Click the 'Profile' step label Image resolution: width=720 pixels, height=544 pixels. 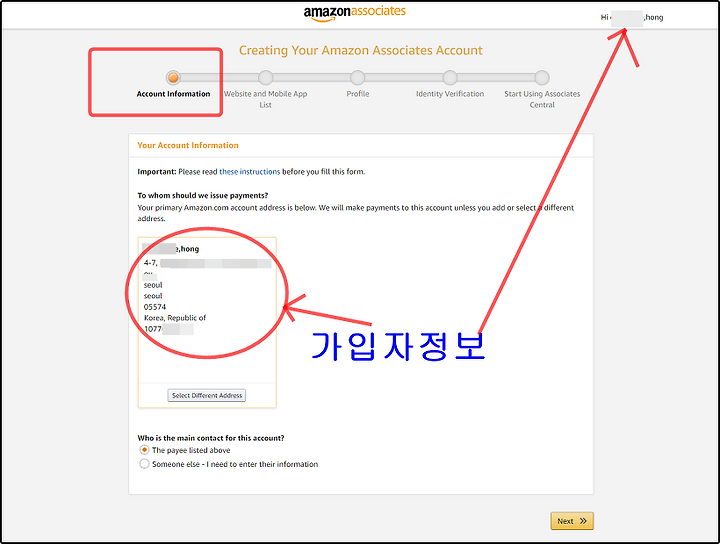358,94
